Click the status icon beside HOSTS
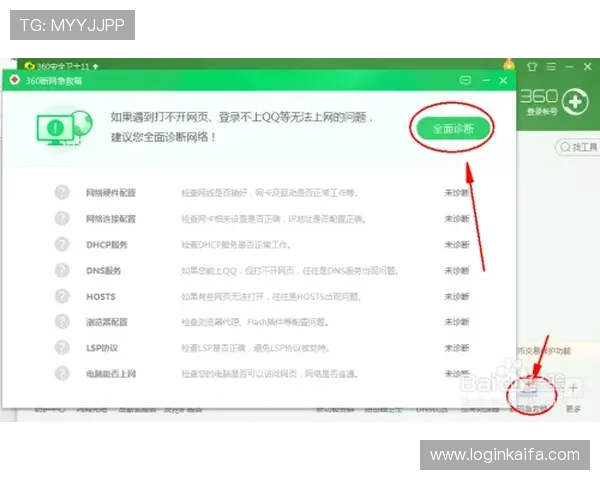Viewport: 600px width, 480px height. (62, 296)
